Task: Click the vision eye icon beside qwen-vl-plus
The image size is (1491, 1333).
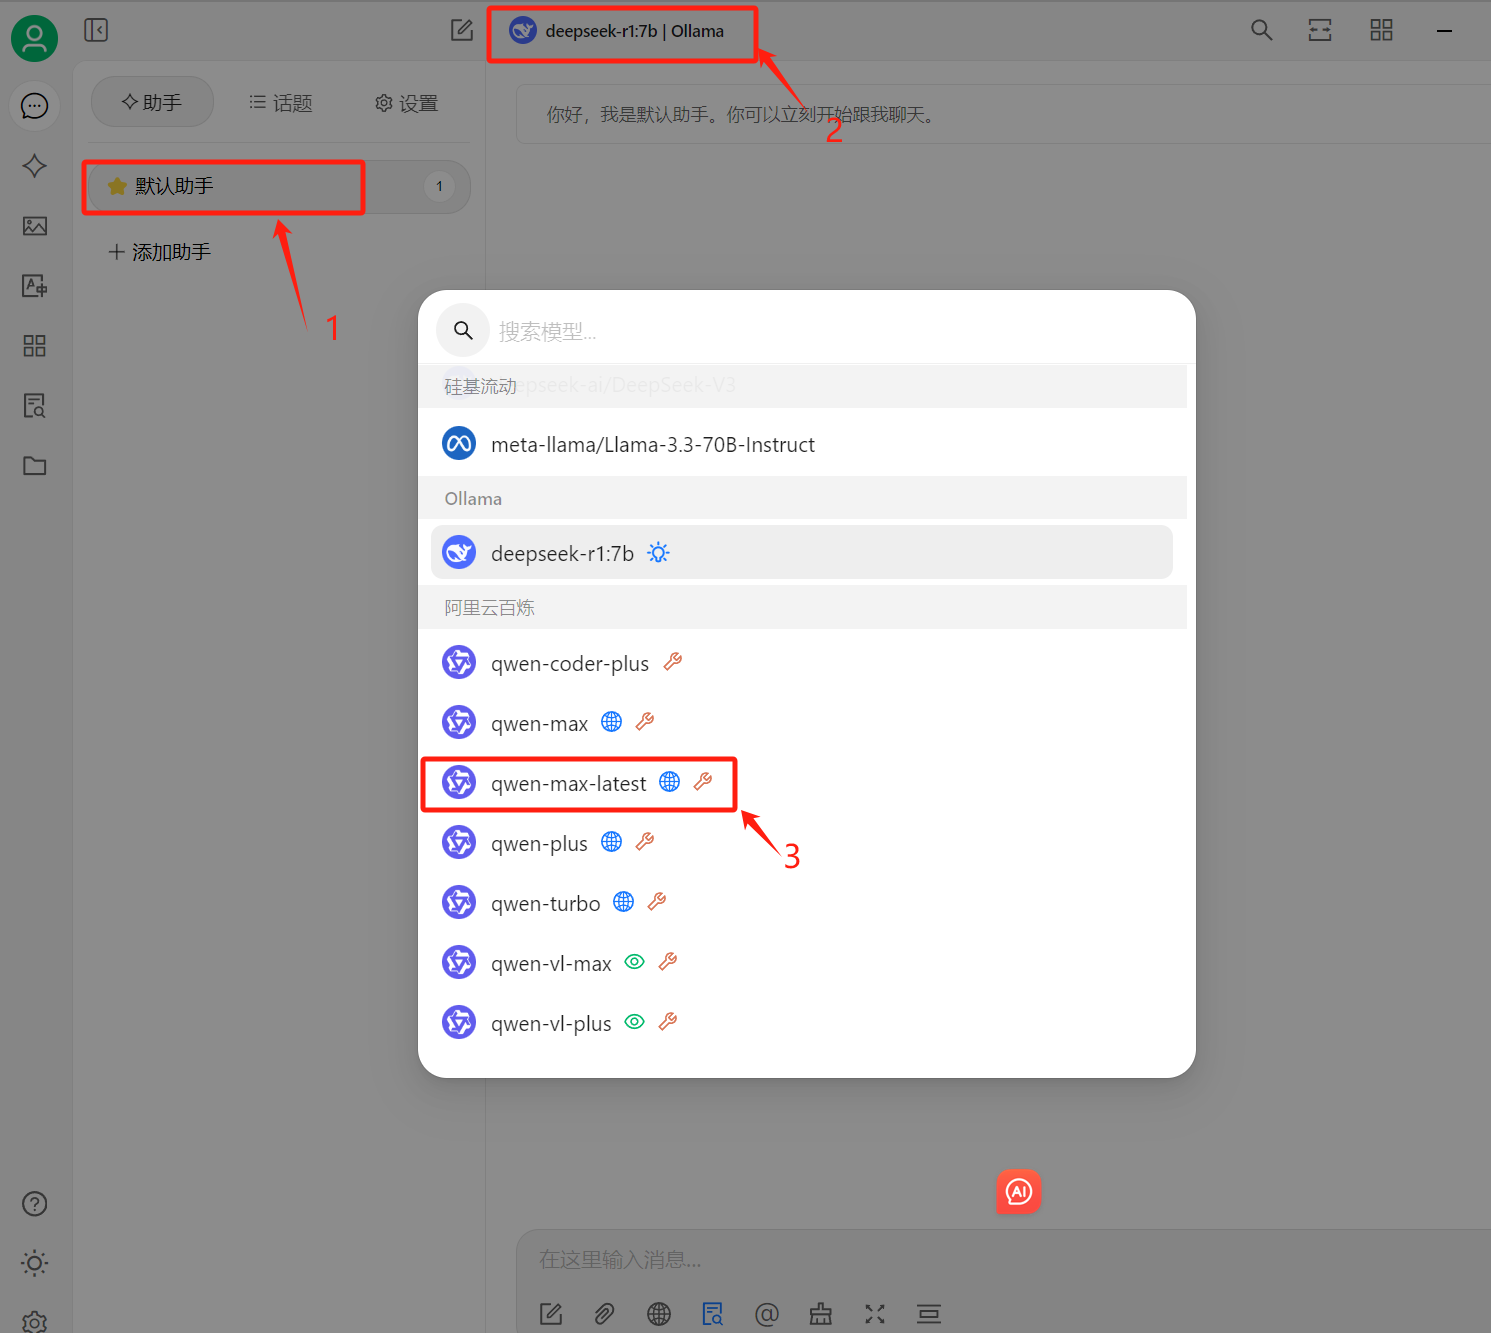Action: 635,1022
